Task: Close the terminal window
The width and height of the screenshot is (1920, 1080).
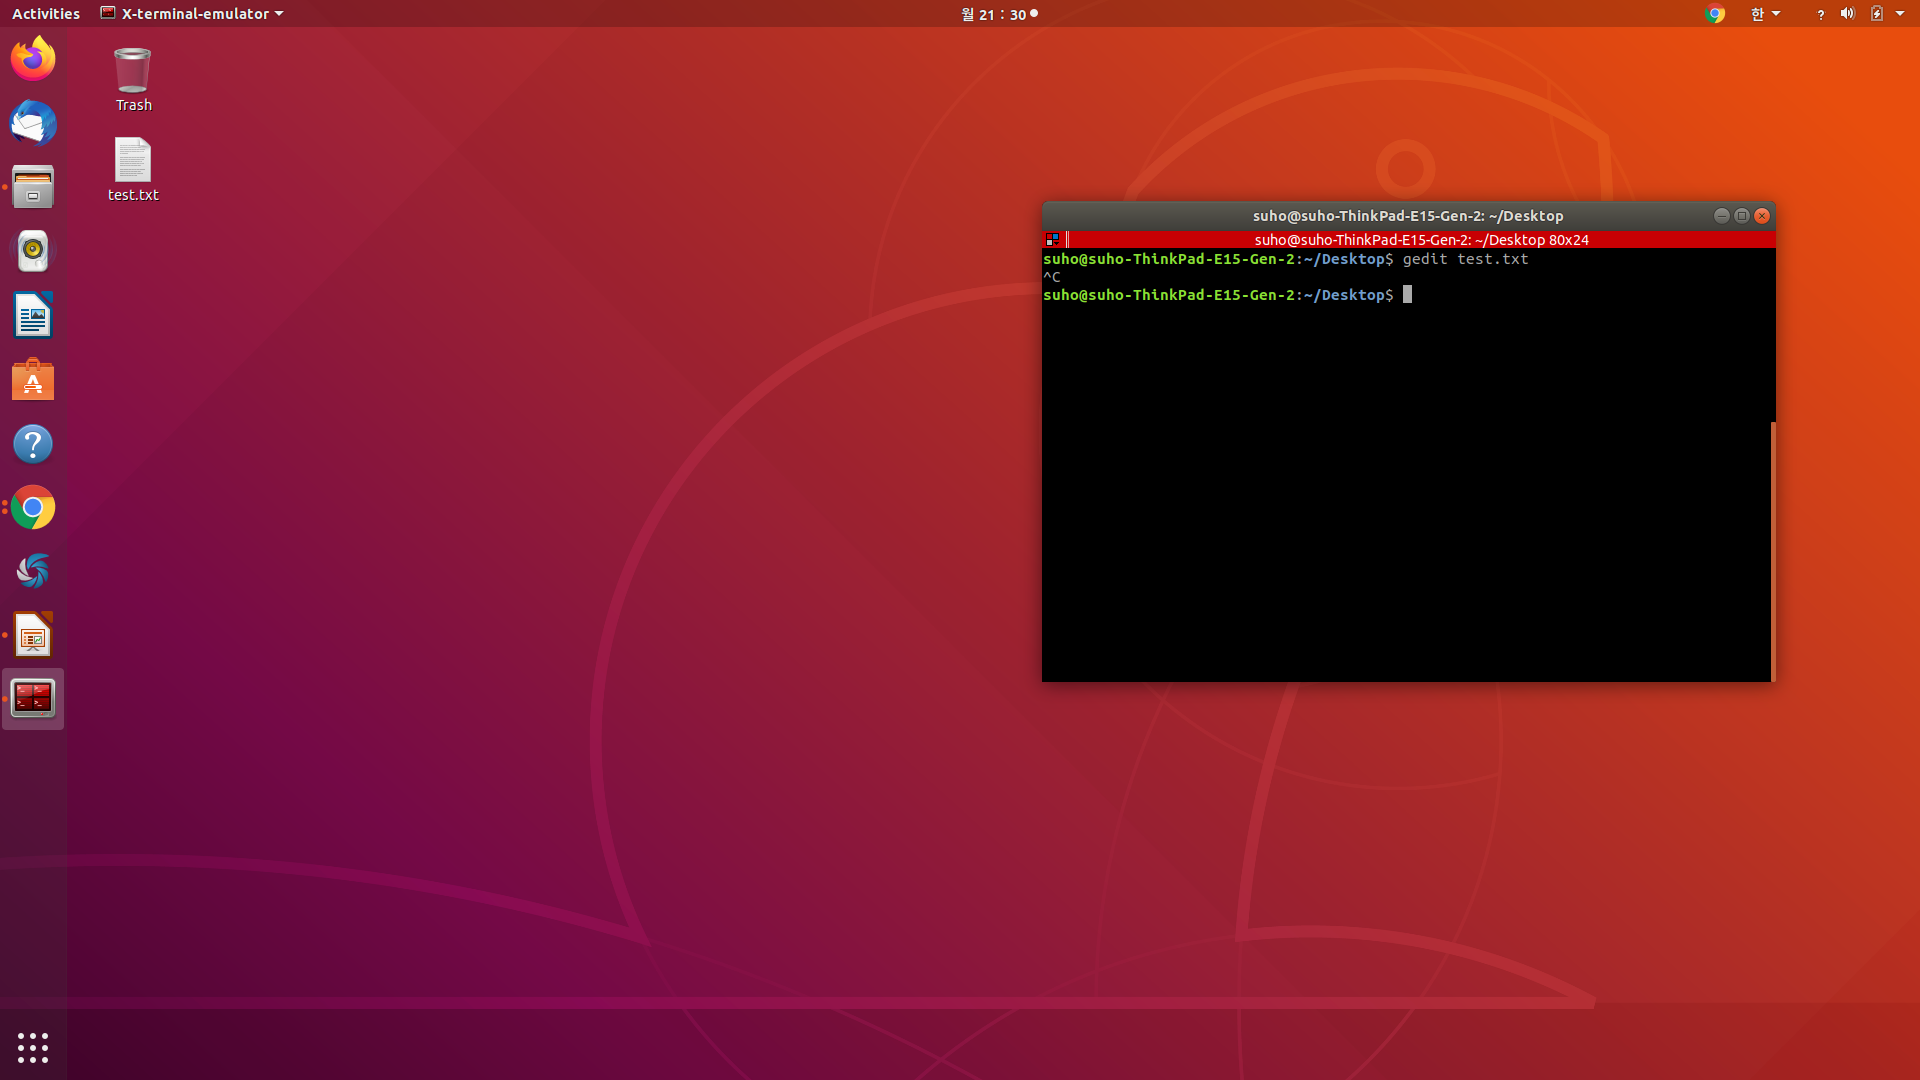Action: [x=1762, y=216]
